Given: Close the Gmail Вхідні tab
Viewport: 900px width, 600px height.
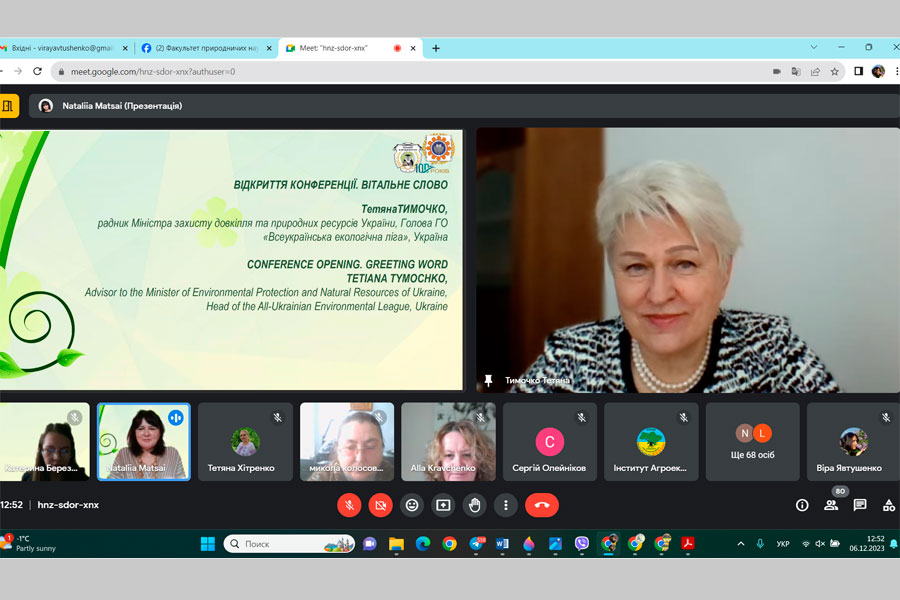Looking at the screenshot, I should point(125,48).
